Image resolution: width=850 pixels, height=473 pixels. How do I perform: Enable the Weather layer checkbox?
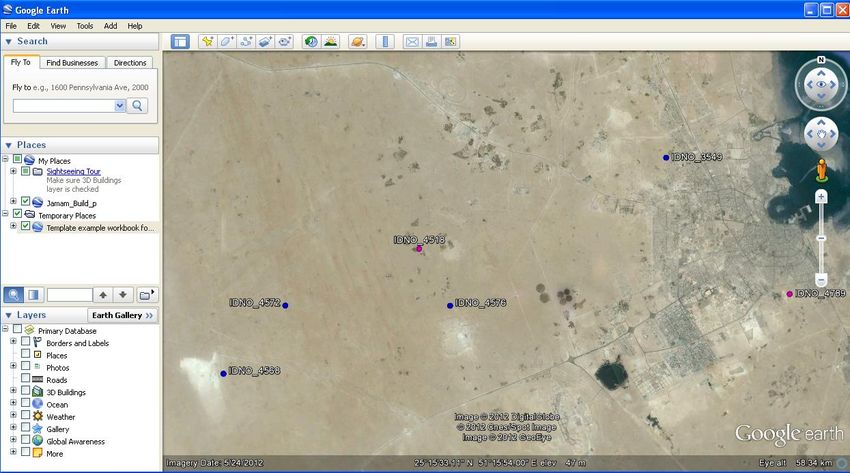pos(25,416)
